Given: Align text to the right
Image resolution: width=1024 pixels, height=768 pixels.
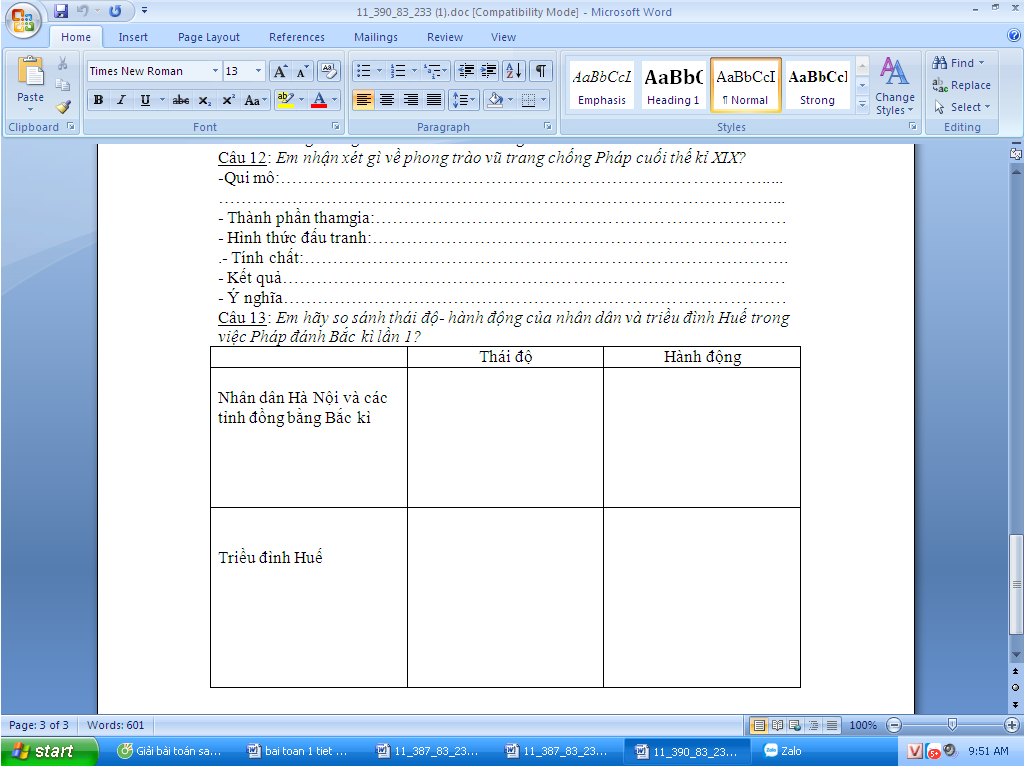Looking at the screenshot, I should (x=410, y=99).
